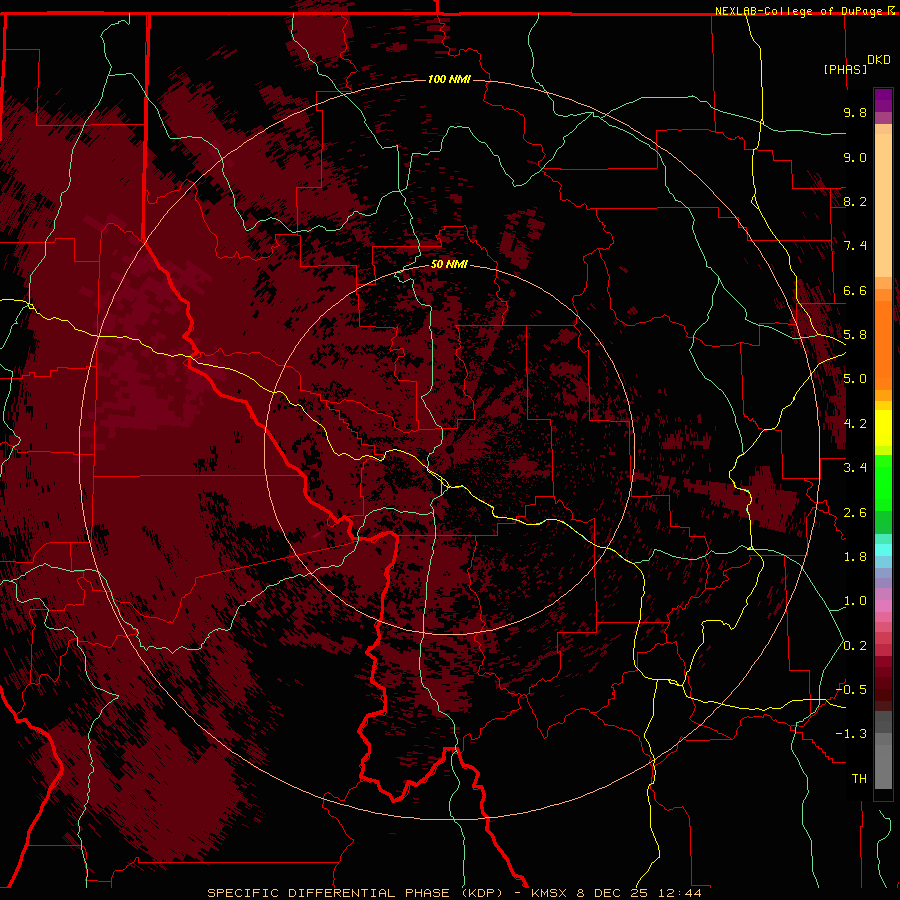Click the TH threshold label
The height and width of the screenshot is (900, 900).
click(x=859, y=778)
